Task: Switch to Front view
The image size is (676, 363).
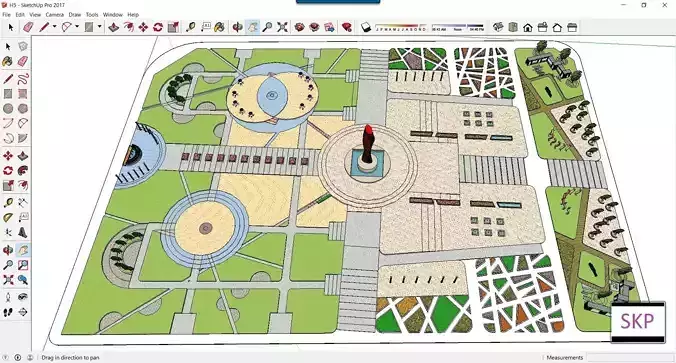Action: (x=528, y=27)
